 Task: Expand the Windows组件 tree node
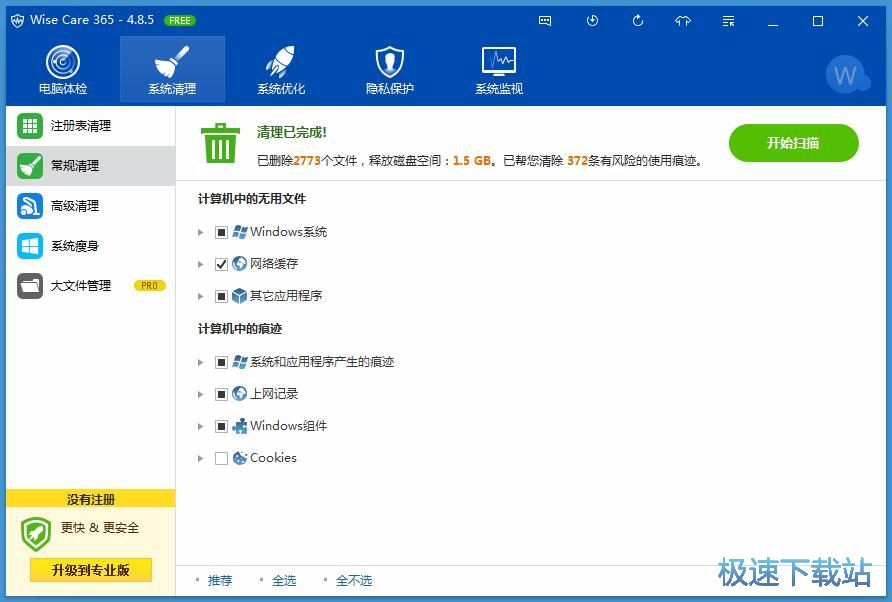(200, 426)
